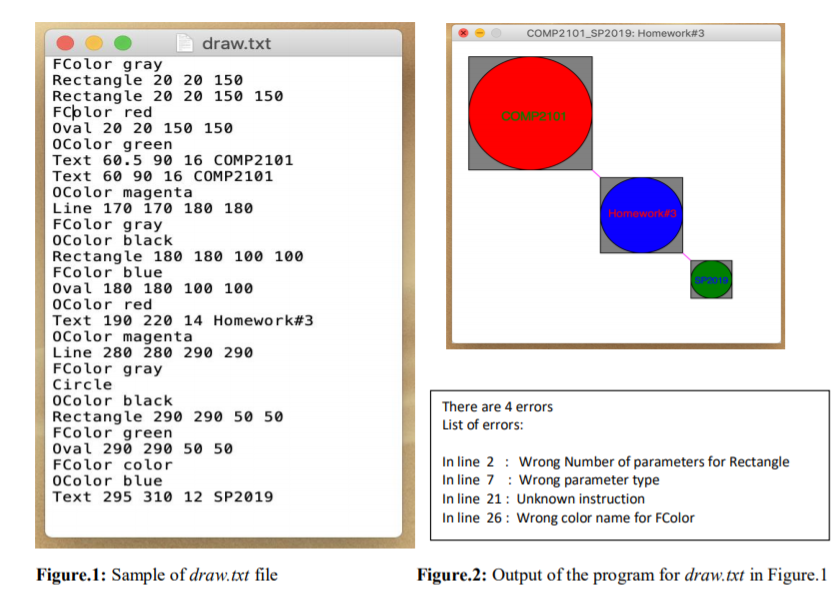833x594 pixels.
Task: Click error 'Unknown instruction' for line 21
Action: [x=581, y=499]
